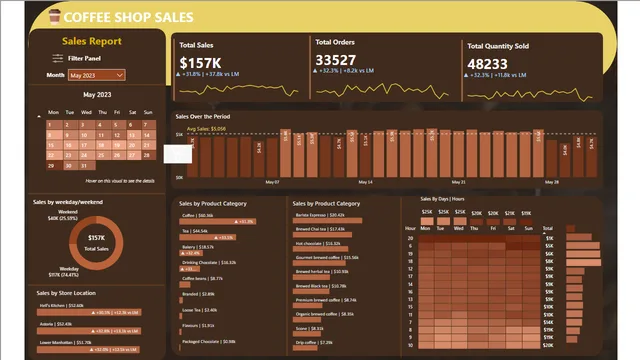
Task: Click the Total Sales $157K value
Action: point(200,63)
